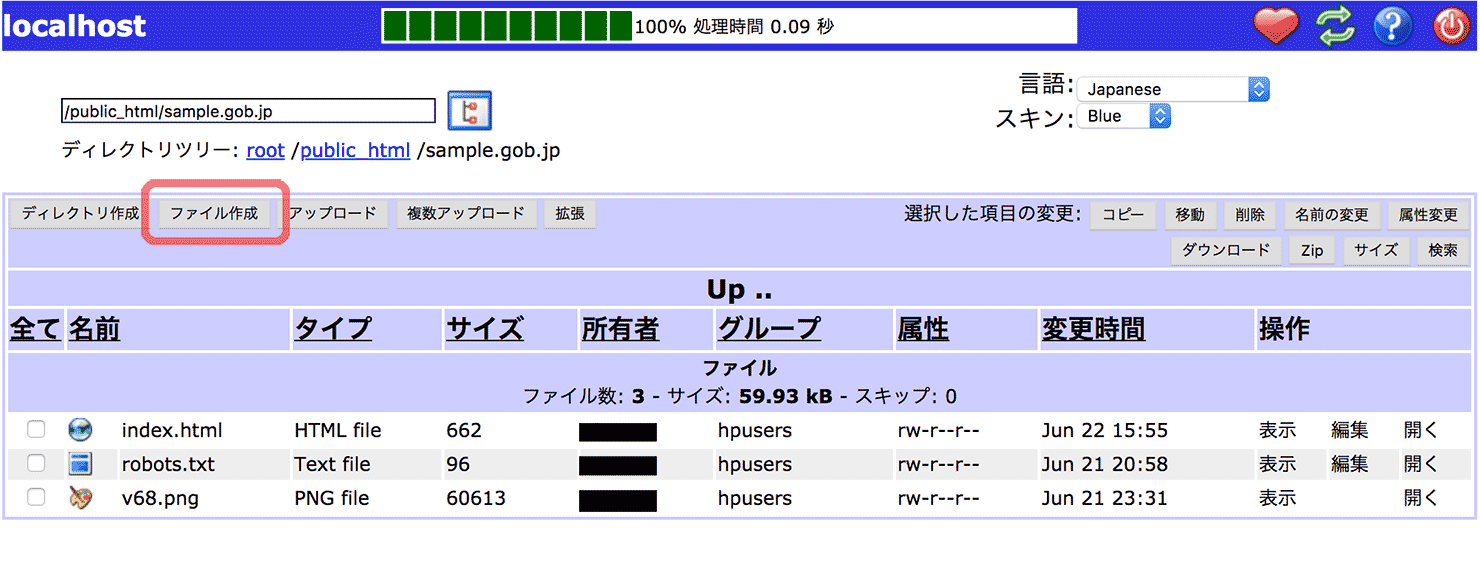
Task: Click the directory tree icon beside path field
Action: [x=469, y=110]
